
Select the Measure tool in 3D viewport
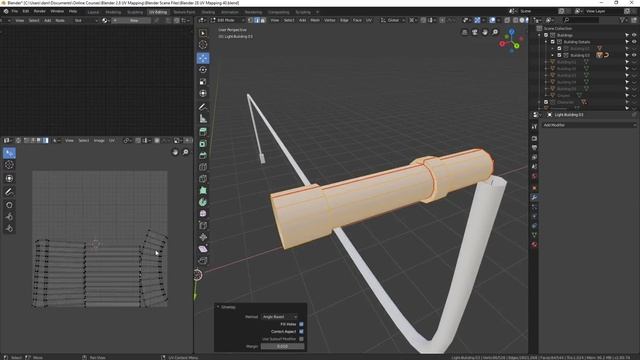pos(203,119)
